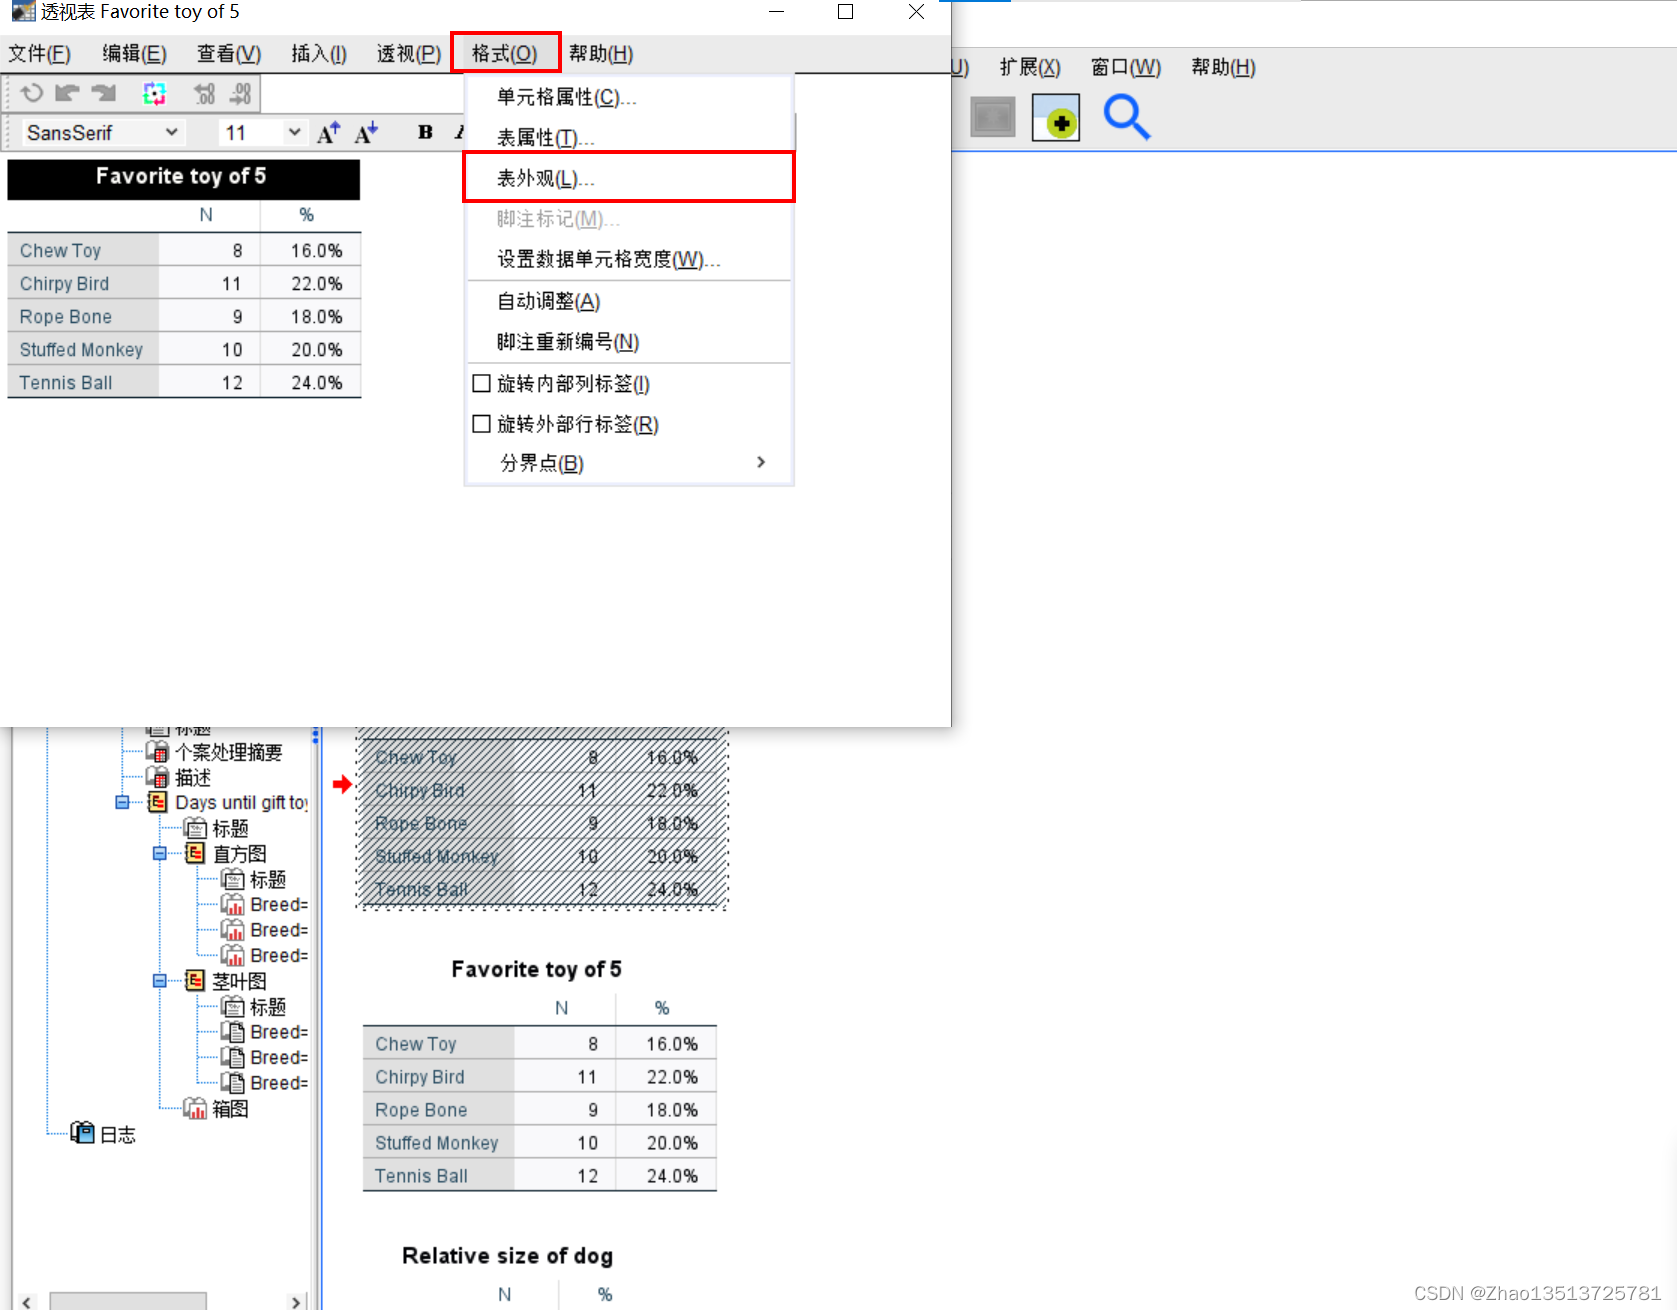The height and width of the screenshot is (1310, 1677).
Task: Click the green plus toolbar icon
Action: pos(1056,117)
